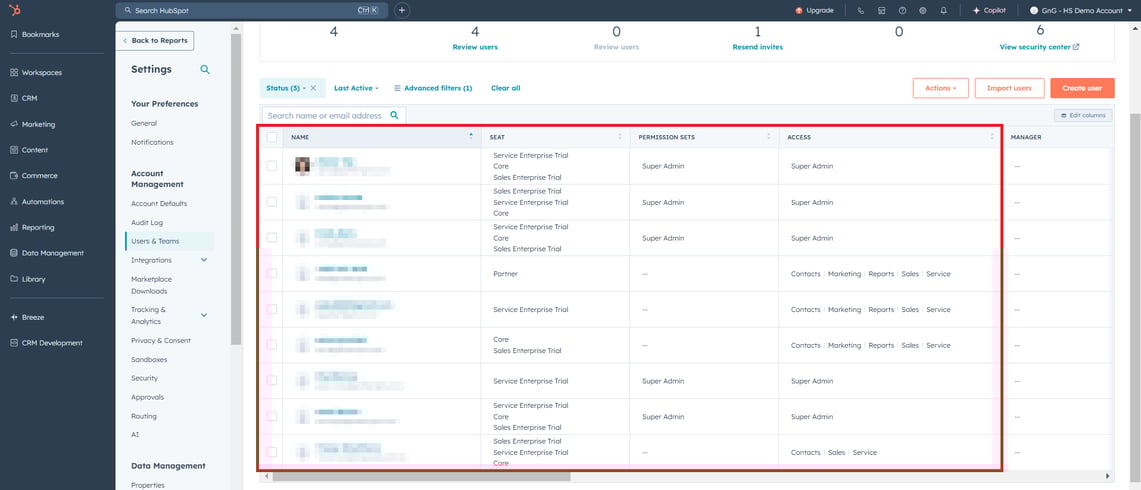Open the Actions dropdown button

940,88
